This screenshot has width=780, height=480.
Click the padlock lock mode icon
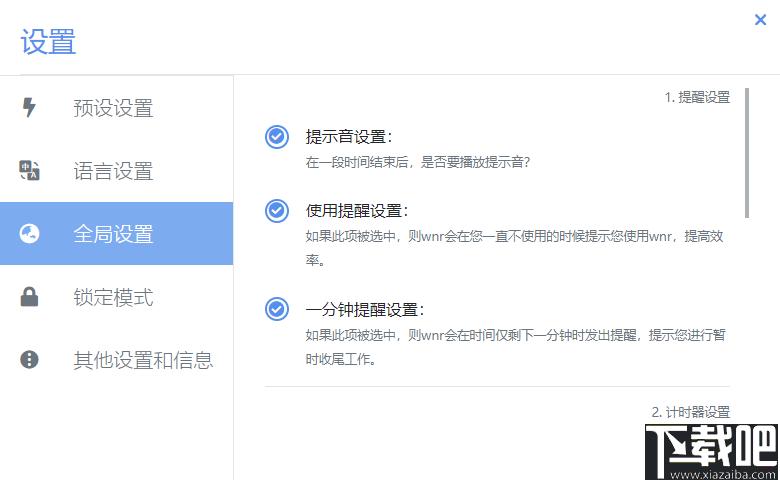pos(29,297)
